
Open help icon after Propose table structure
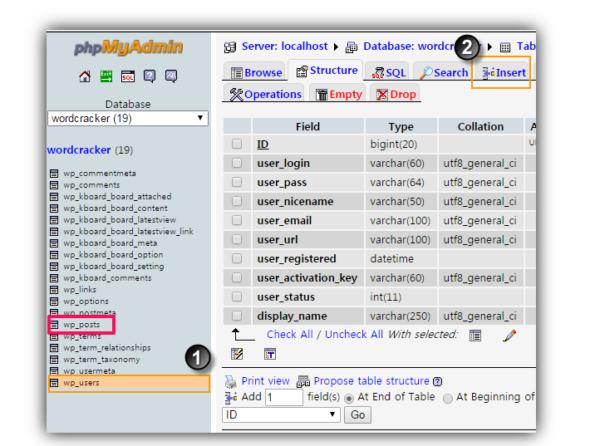pos(437,381)
